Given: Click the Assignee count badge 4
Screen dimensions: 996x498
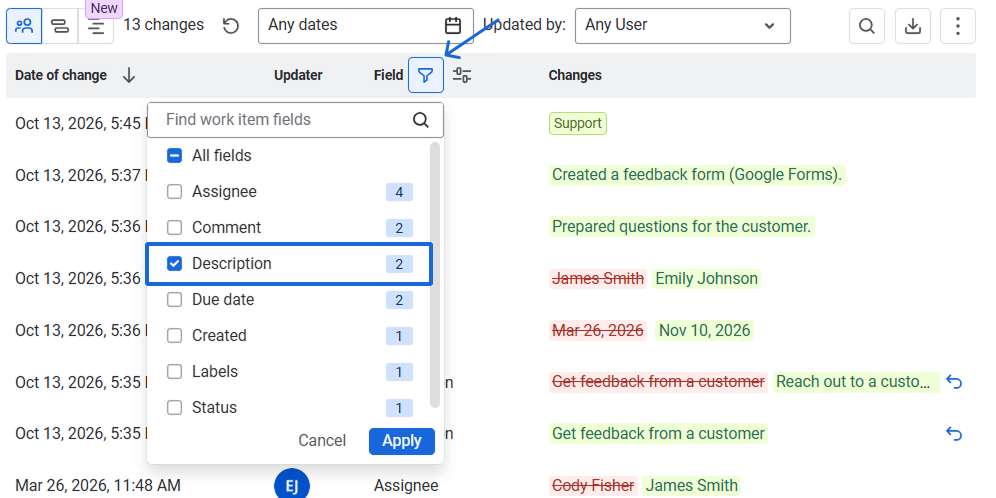Looking at the screenshot, I should tap(399, 192).
